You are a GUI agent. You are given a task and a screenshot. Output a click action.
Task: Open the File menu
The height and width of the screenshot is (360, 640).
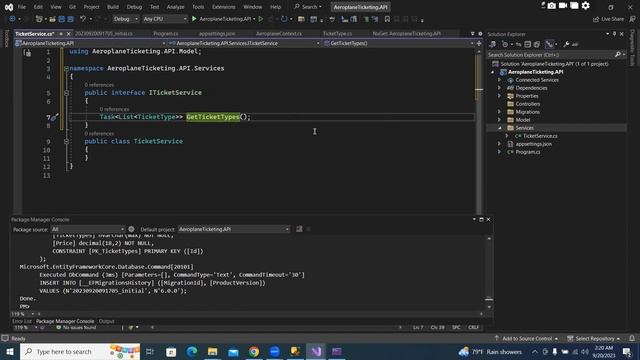[x=22, y=7]
